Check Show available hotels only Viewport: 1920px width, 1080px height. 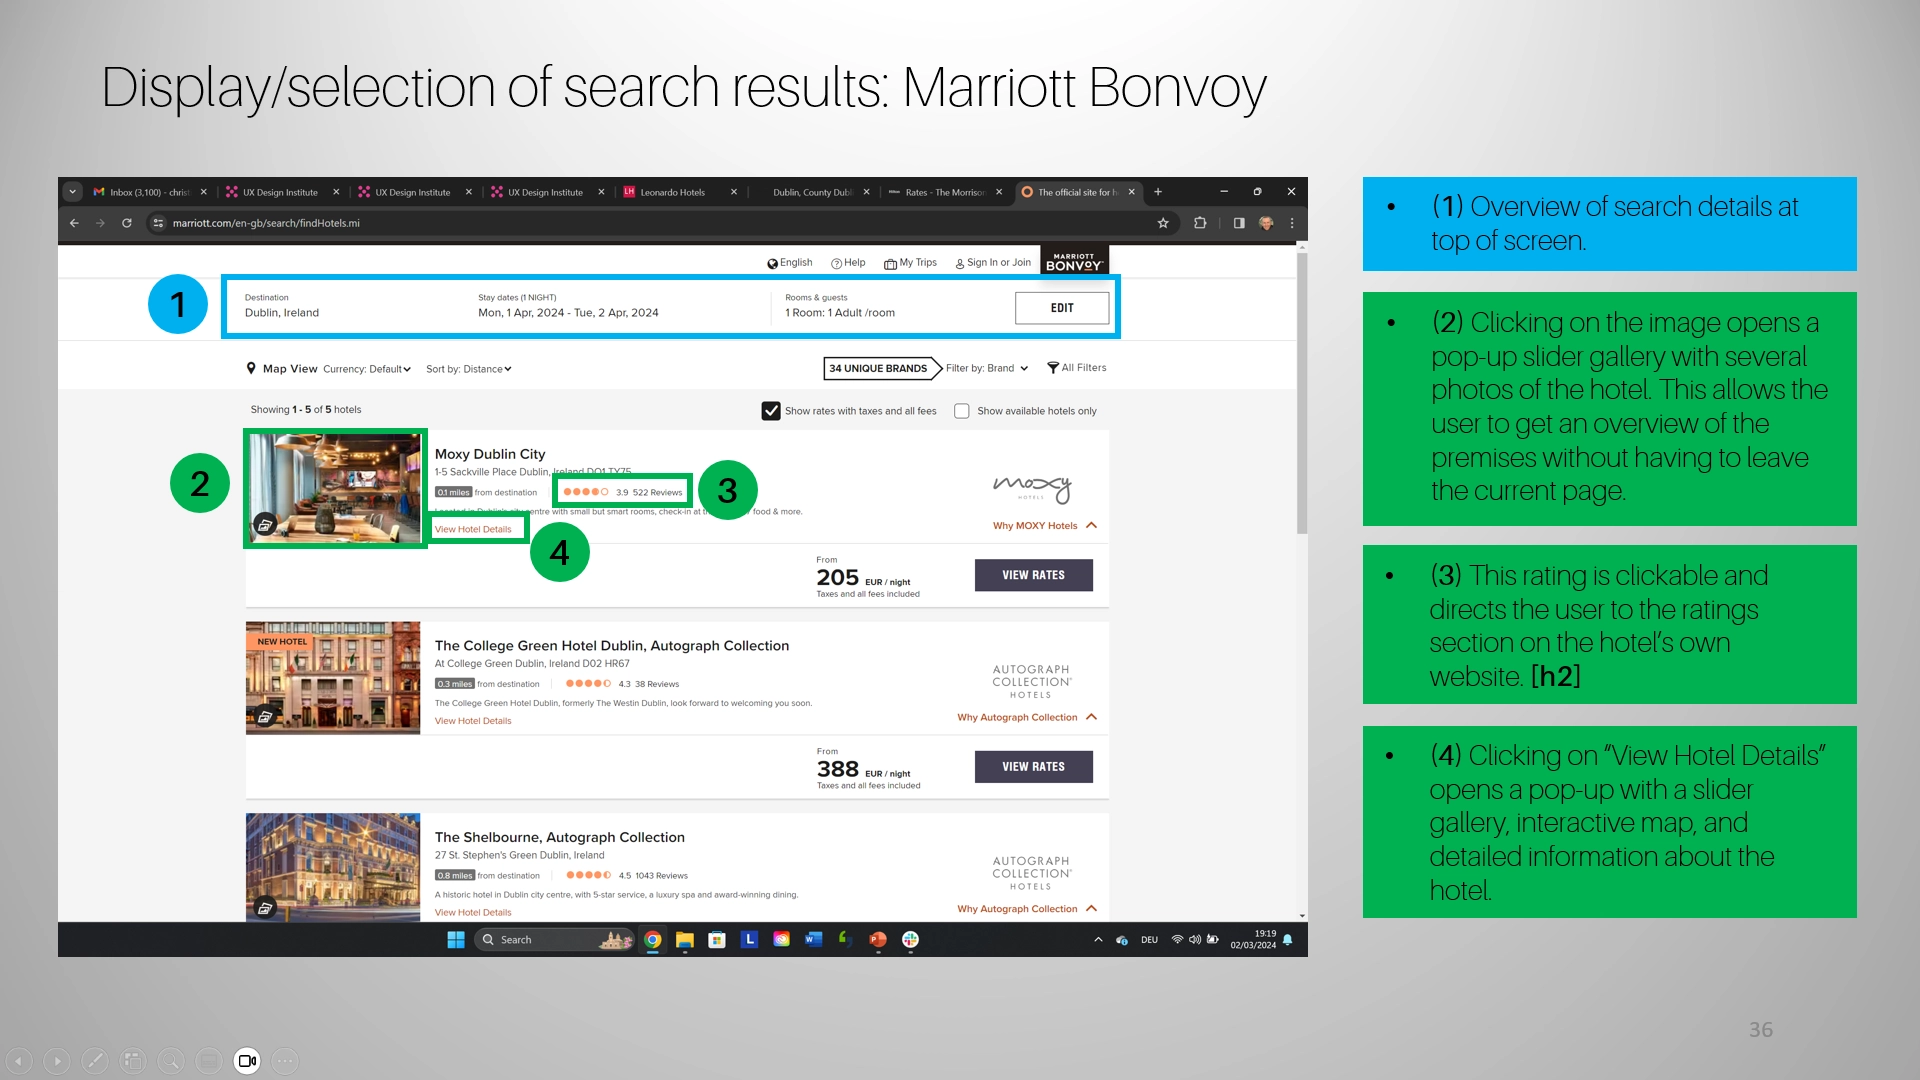(962, 411)
